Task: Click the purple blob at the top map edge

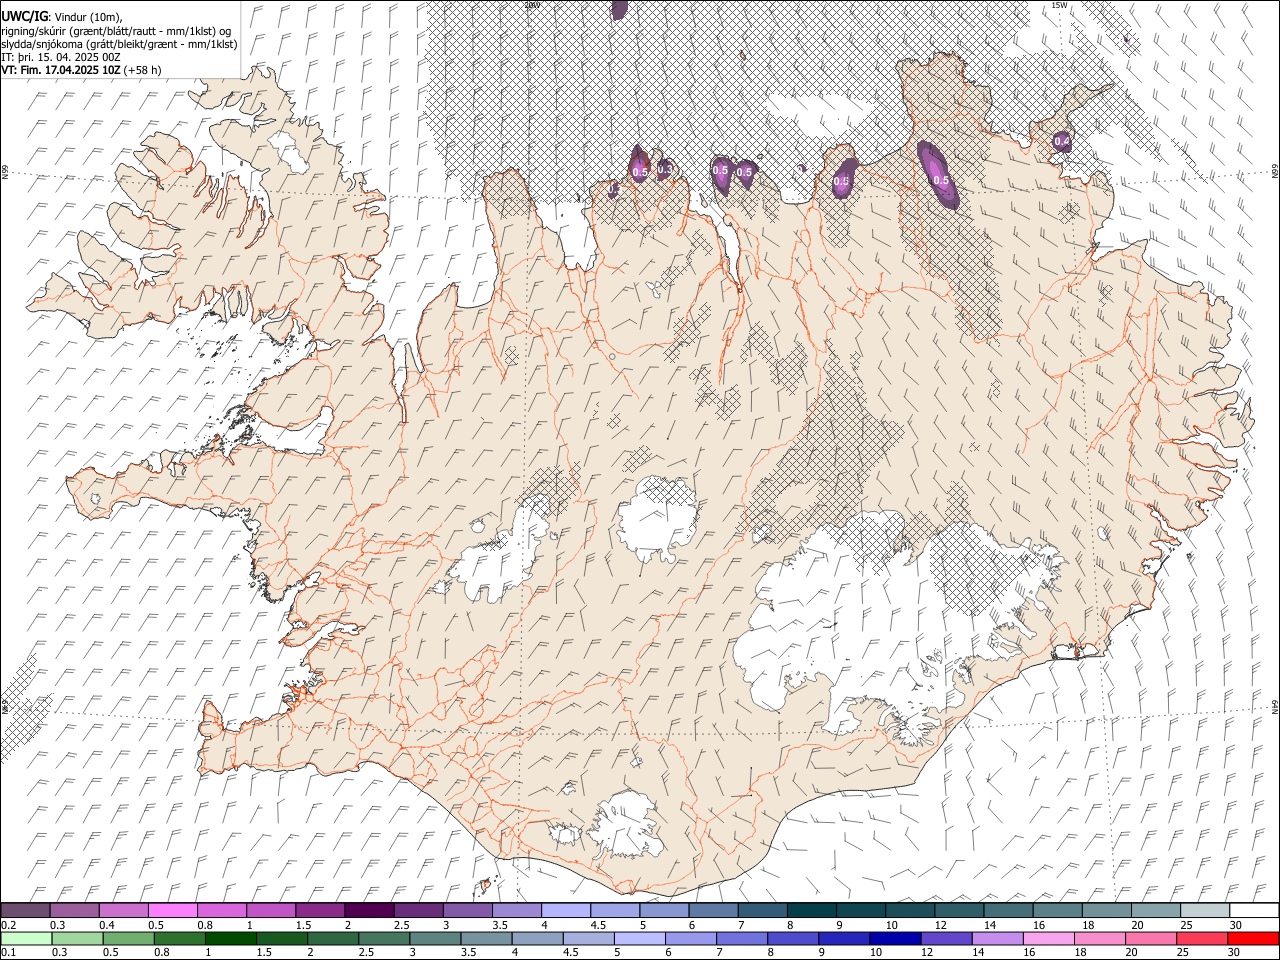Action: tap(620, 8)
